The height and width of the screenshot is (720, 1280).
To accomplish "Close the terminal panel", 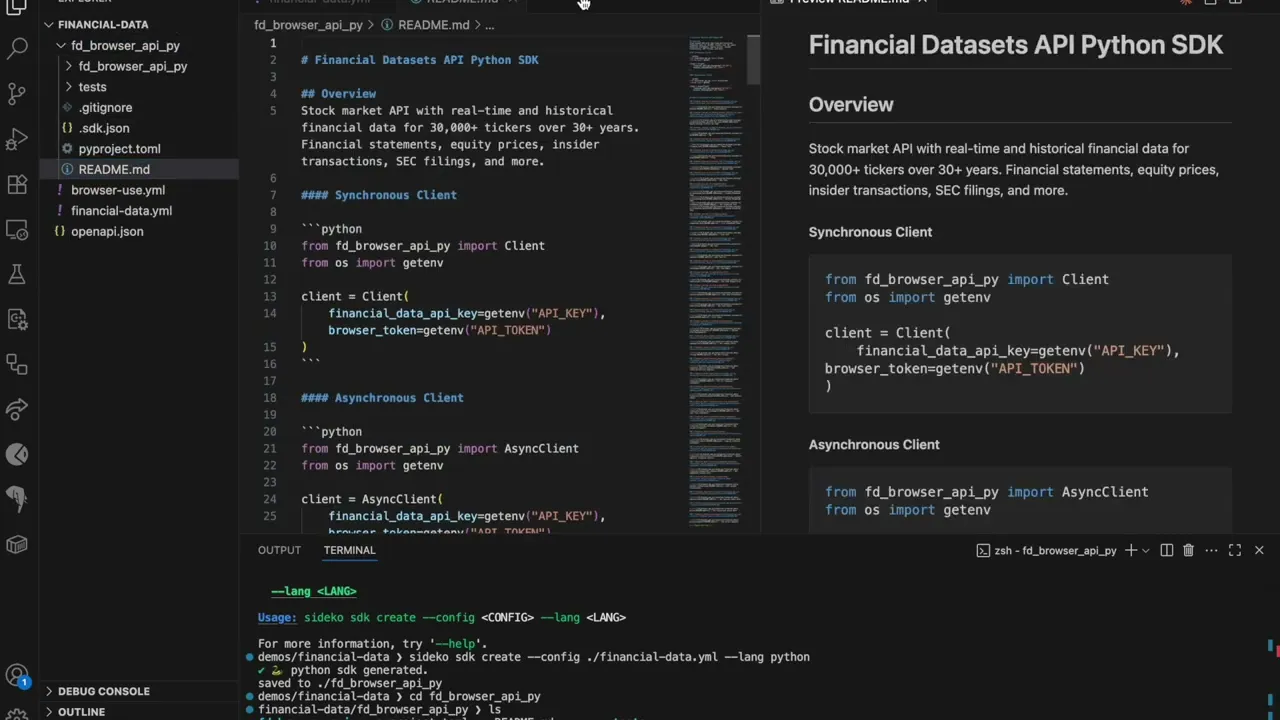I will (x=1259, y=550).
